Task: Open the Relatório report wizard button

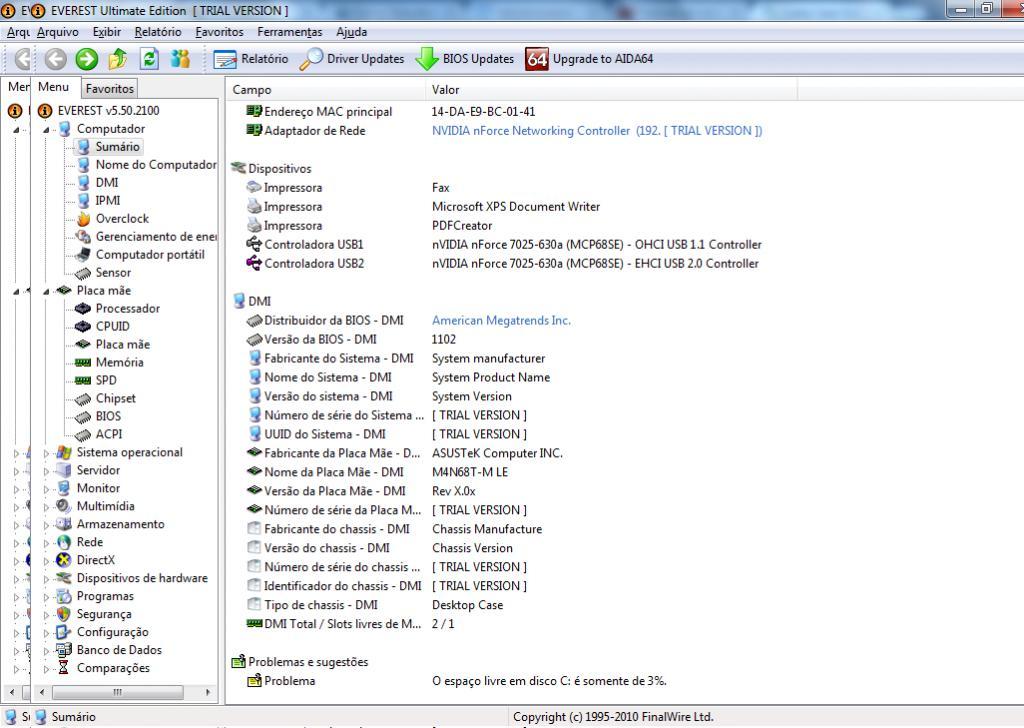Action: pos(251,59)
